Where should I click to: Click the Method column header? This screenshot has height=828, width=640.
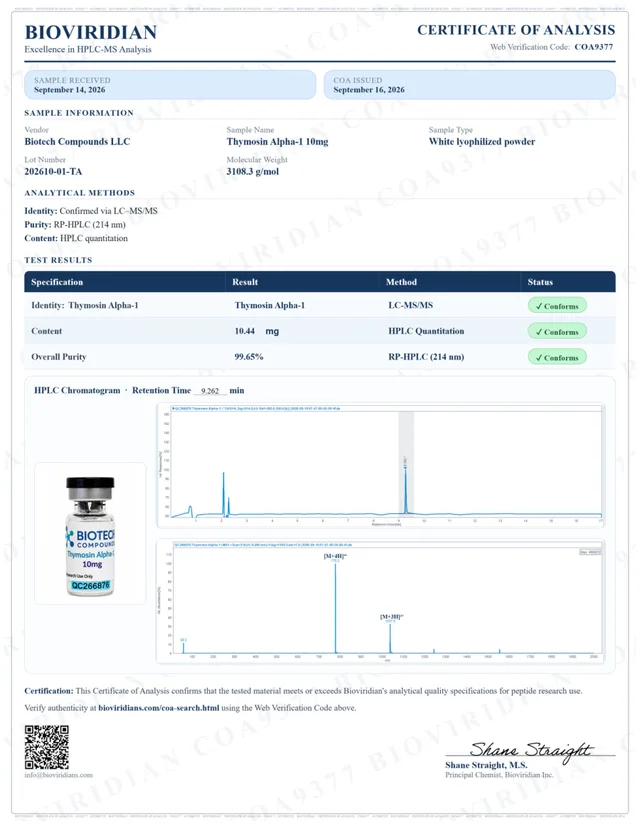401,282
